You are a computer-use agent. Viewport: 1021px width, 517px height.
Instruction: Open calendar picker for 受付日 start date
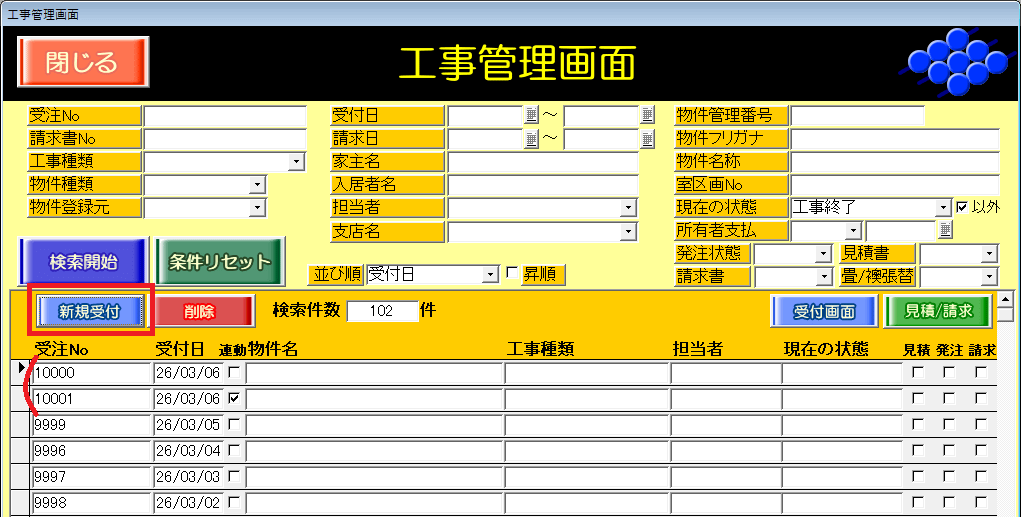pyautogui.click(x=532, y=115)
